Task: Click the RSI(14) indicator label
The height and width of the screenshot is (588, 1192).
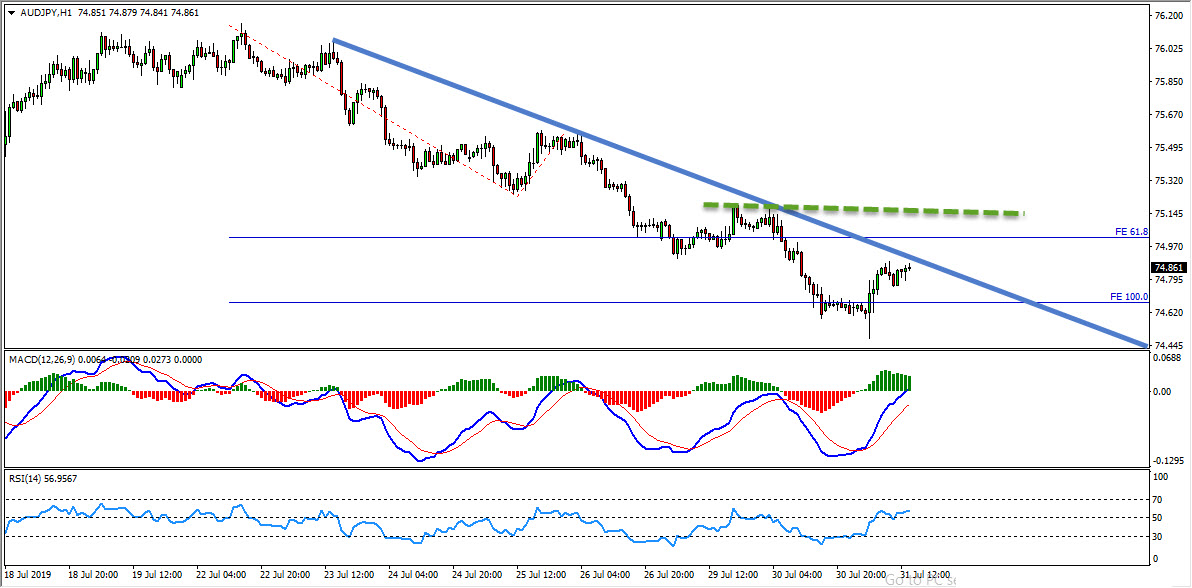Action: click(26, 478)
